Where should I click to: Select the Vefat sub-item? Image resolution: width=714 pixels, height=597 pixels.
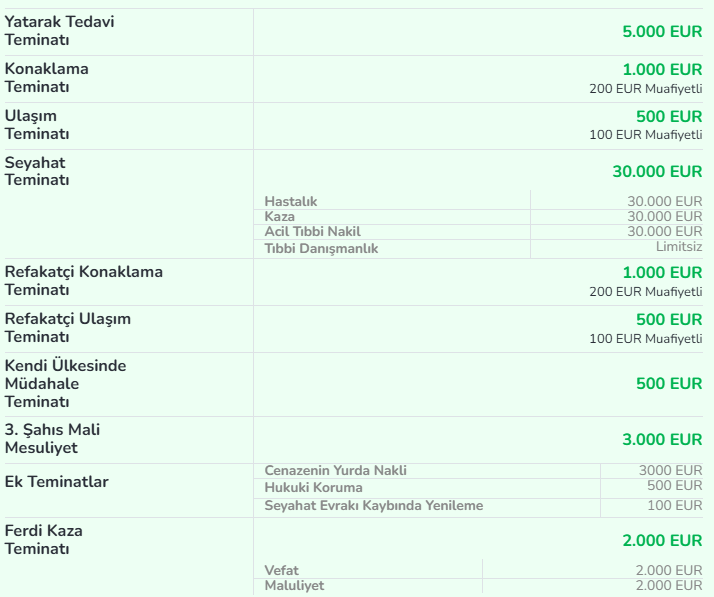coord(281,571)
